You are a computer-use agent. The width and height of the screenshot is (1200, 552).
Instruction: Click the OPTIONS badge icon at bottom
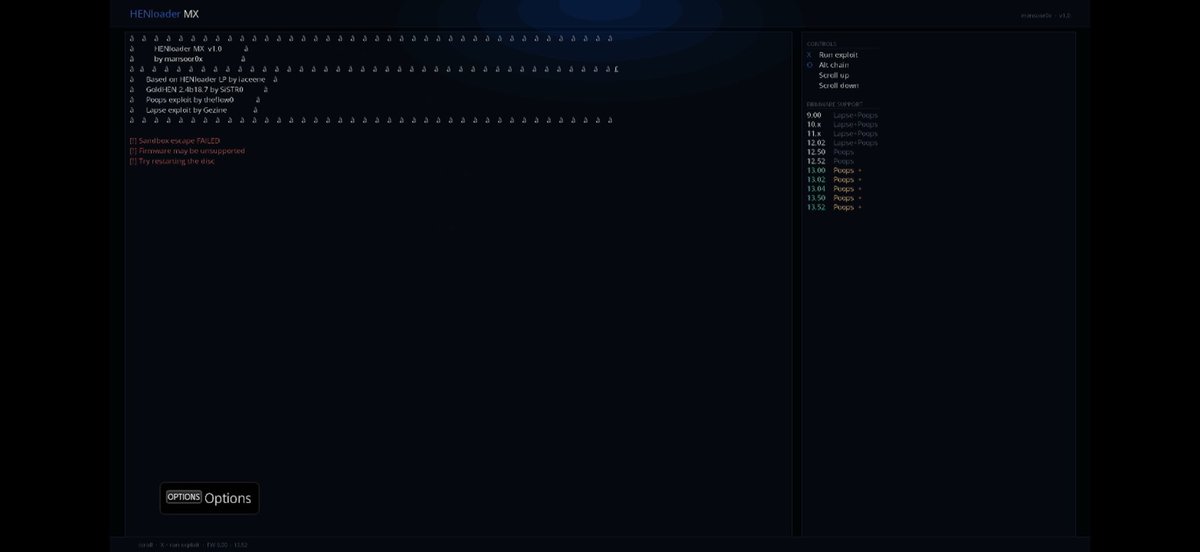(x=184, y=497)
